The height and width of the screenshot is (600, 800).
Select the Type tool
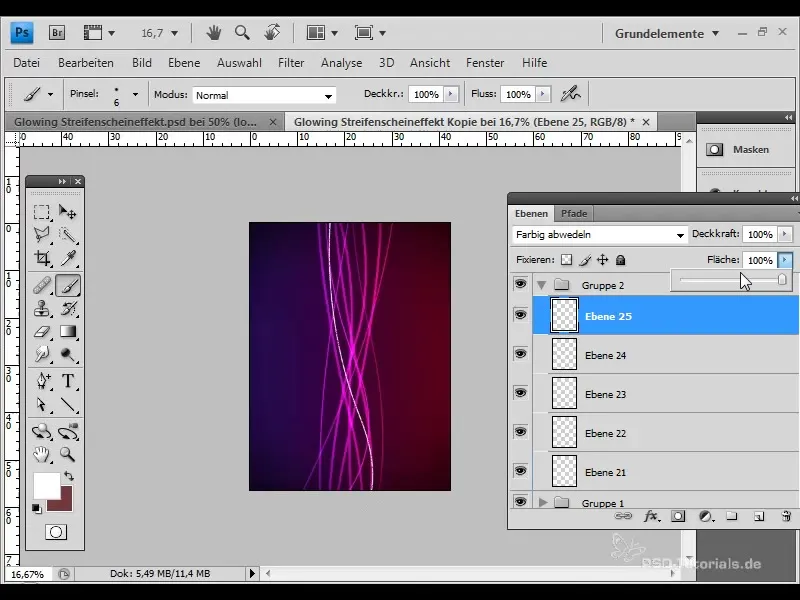[x=67, y=381]
